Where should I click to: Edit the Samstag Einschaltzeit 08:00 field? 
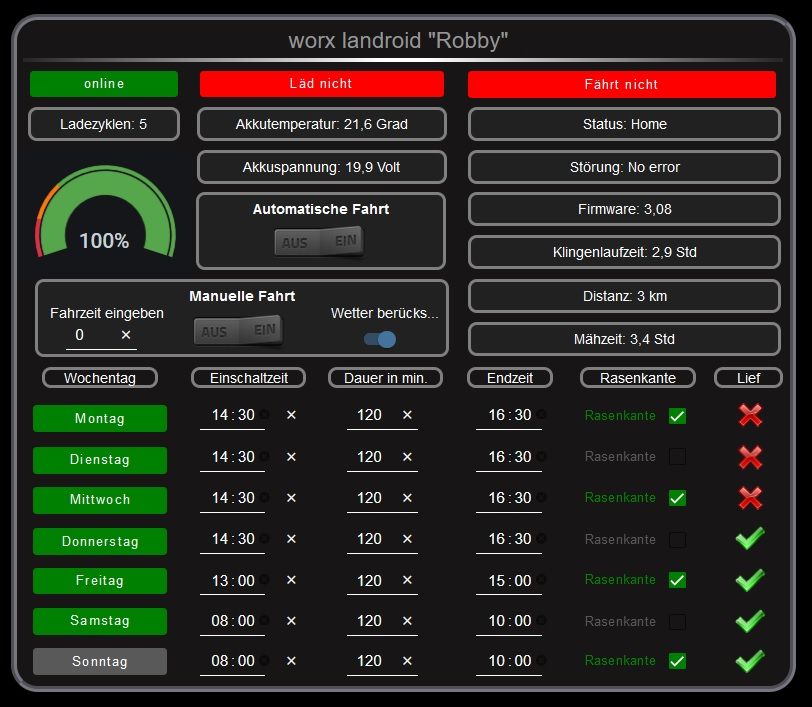233,621
